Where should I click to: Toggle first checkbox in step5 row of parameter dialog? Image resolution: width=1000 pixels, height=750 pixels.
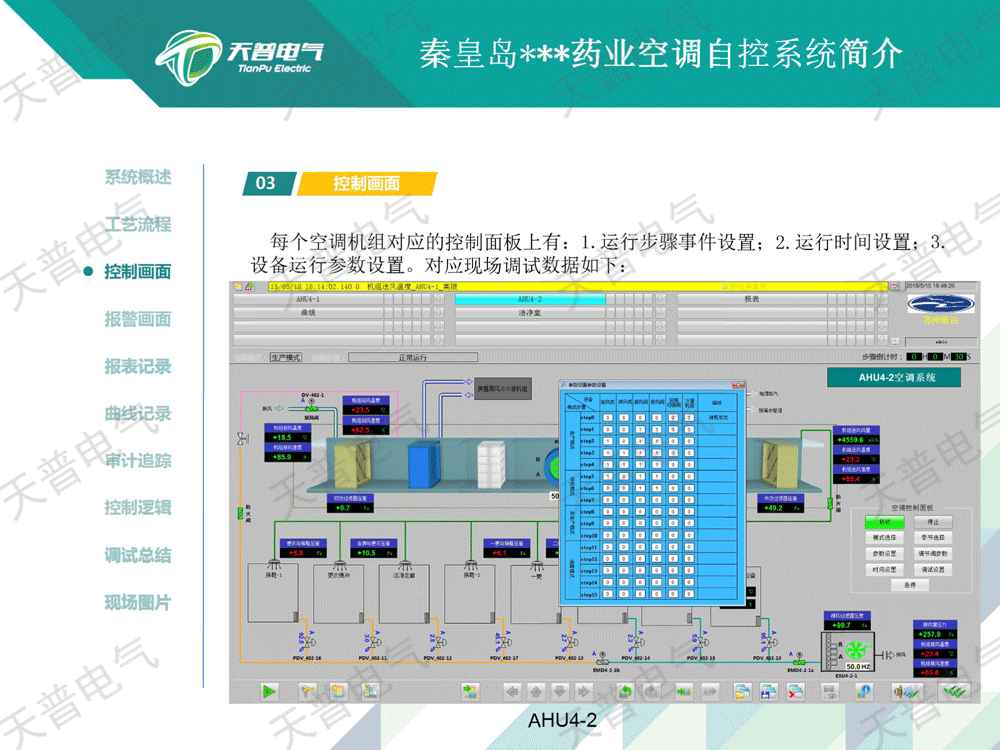click(x=608, y=476)
